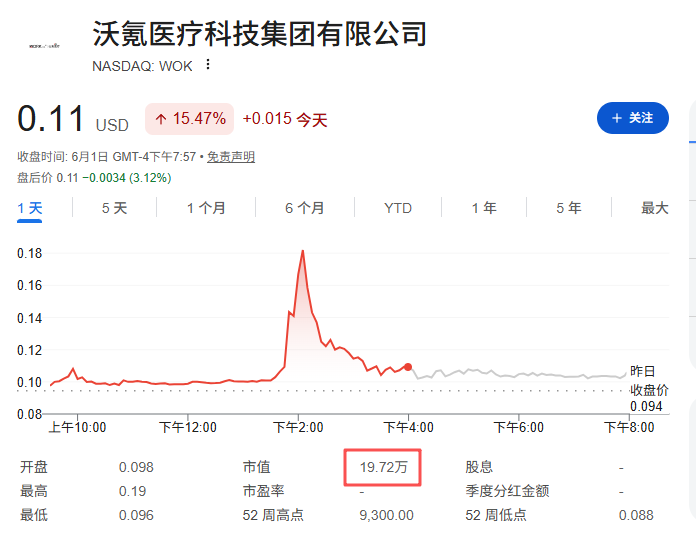The height and width of the screenshot is (542, 696).
Task: Click the NASDAQ: WOK ticker label
Action: click(x=142, y=66)
